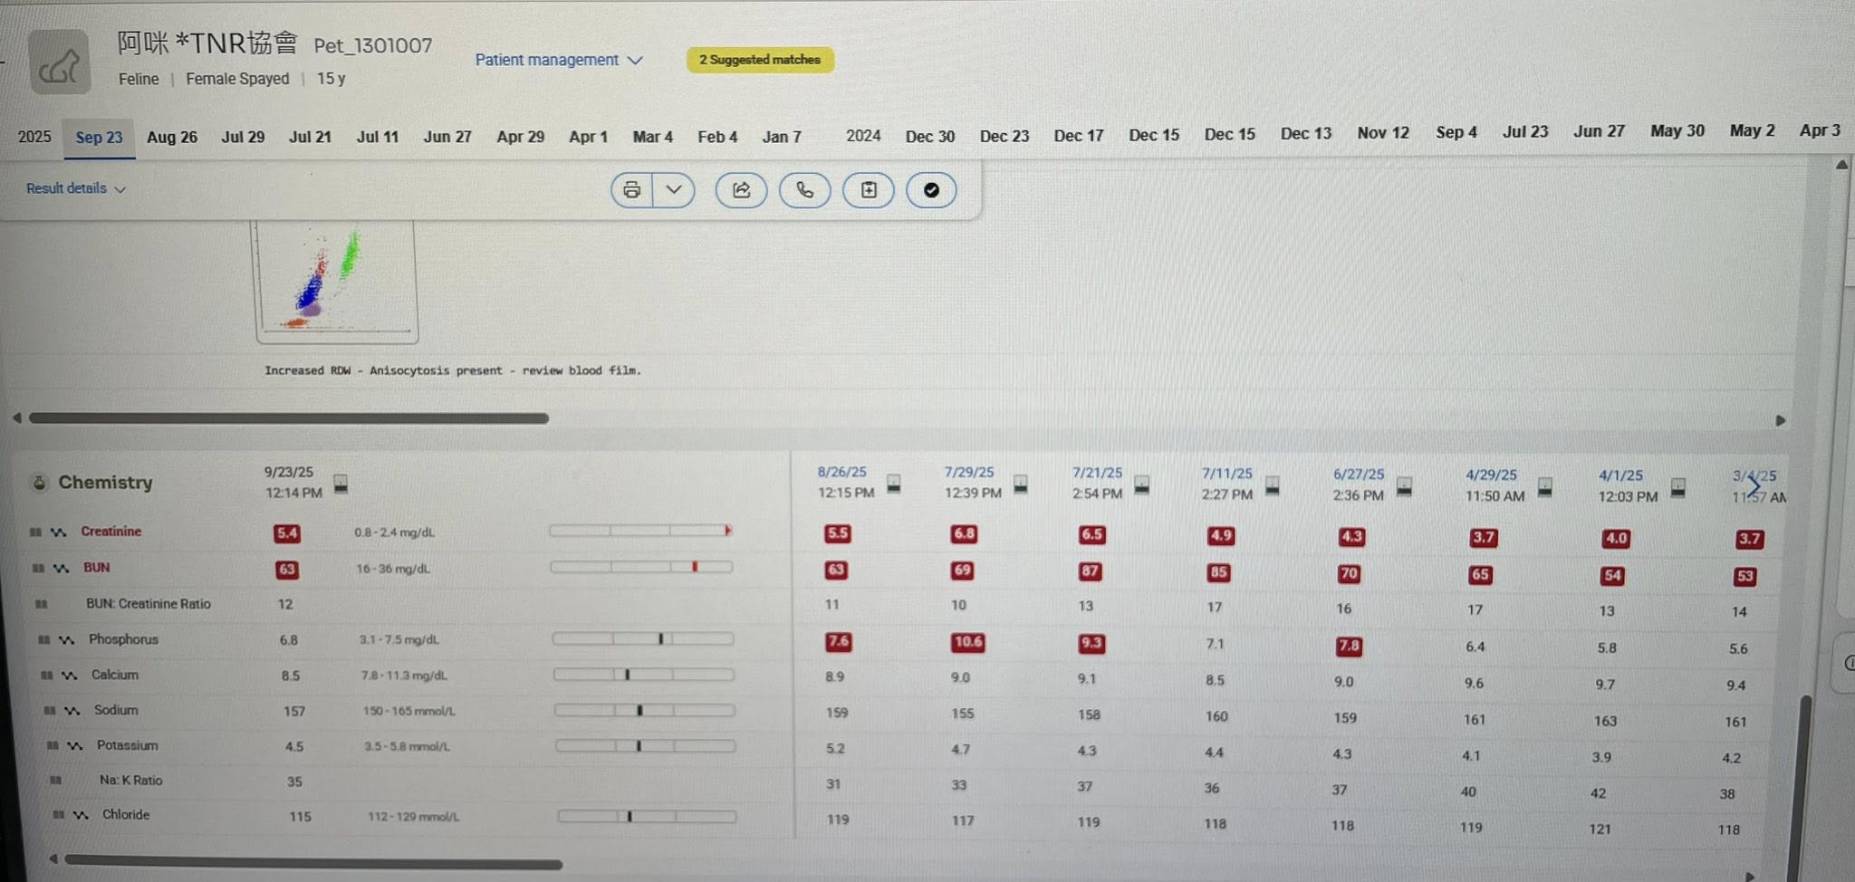Click the phone consult icon

805,190
